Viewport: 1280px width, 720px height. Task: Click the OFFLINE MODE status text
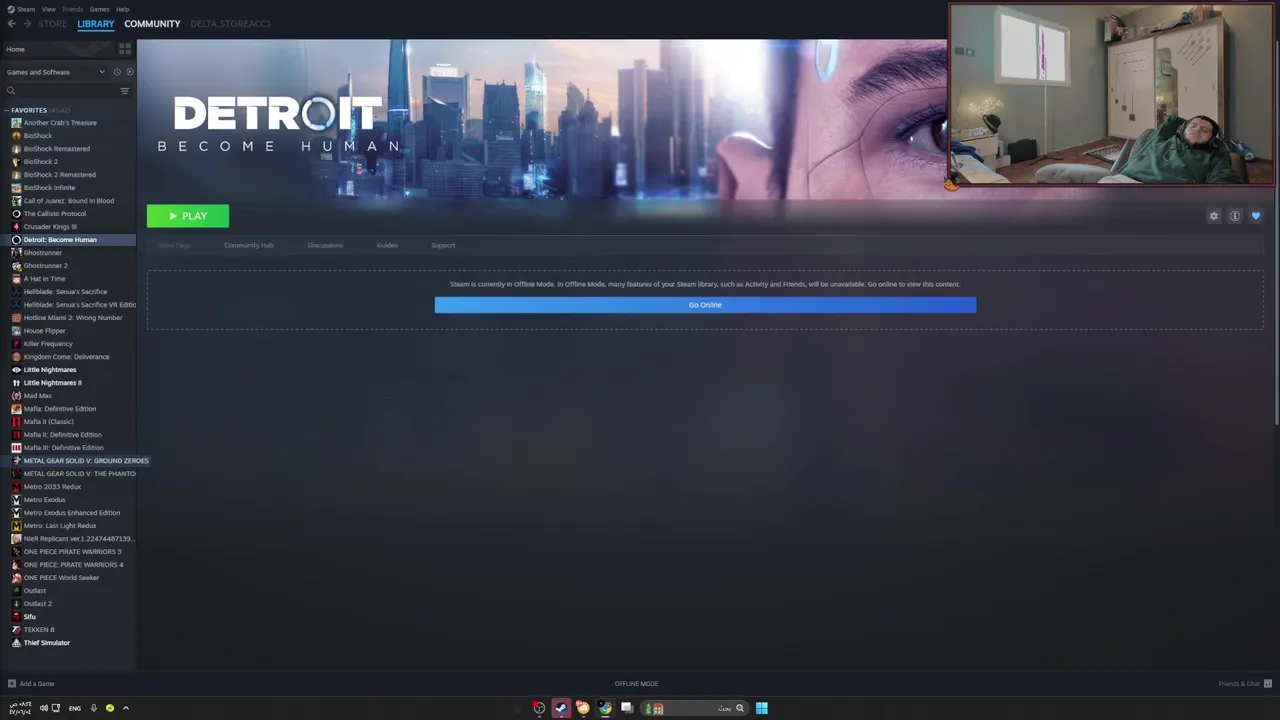pos(636,684)
